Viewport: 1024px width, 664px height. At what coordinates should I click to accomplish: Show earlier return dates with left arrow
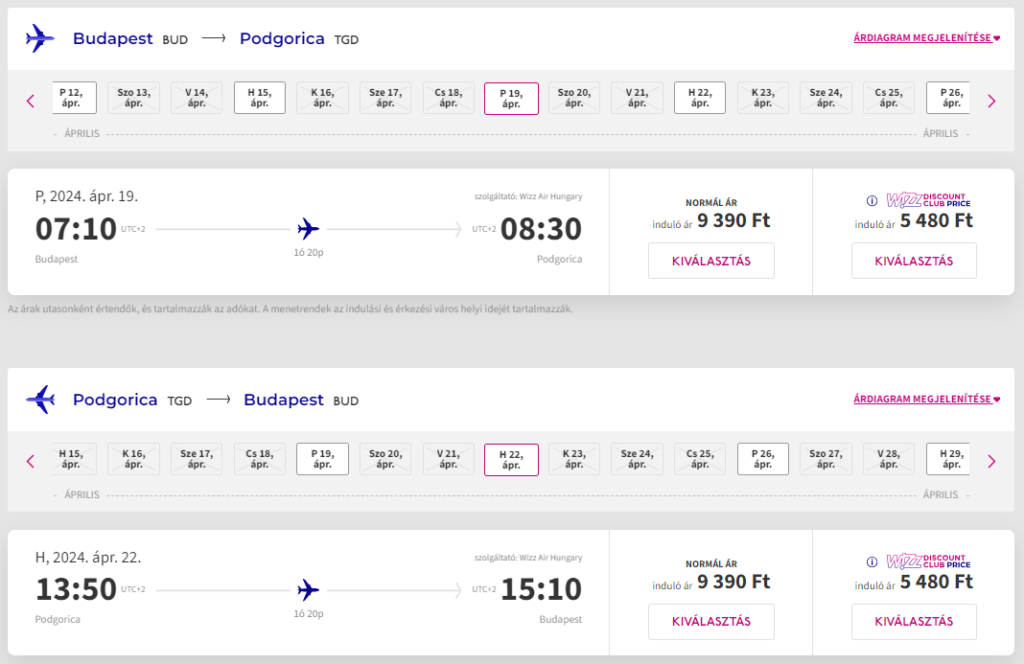(31, 462)
